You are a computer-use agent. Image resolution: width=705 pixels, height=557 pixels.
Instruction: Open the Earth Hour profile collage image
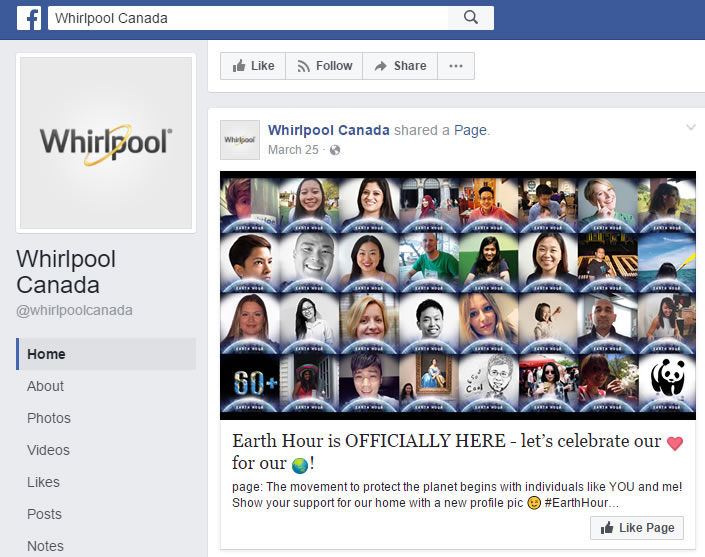[458, 295]
